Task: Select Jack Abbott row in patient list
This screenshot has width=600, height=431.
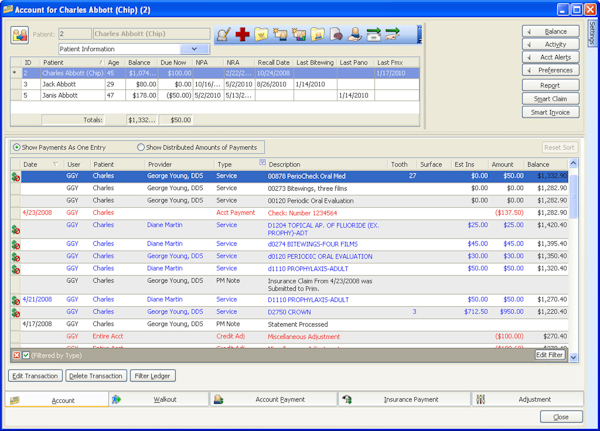Action: tap(60, 85)
